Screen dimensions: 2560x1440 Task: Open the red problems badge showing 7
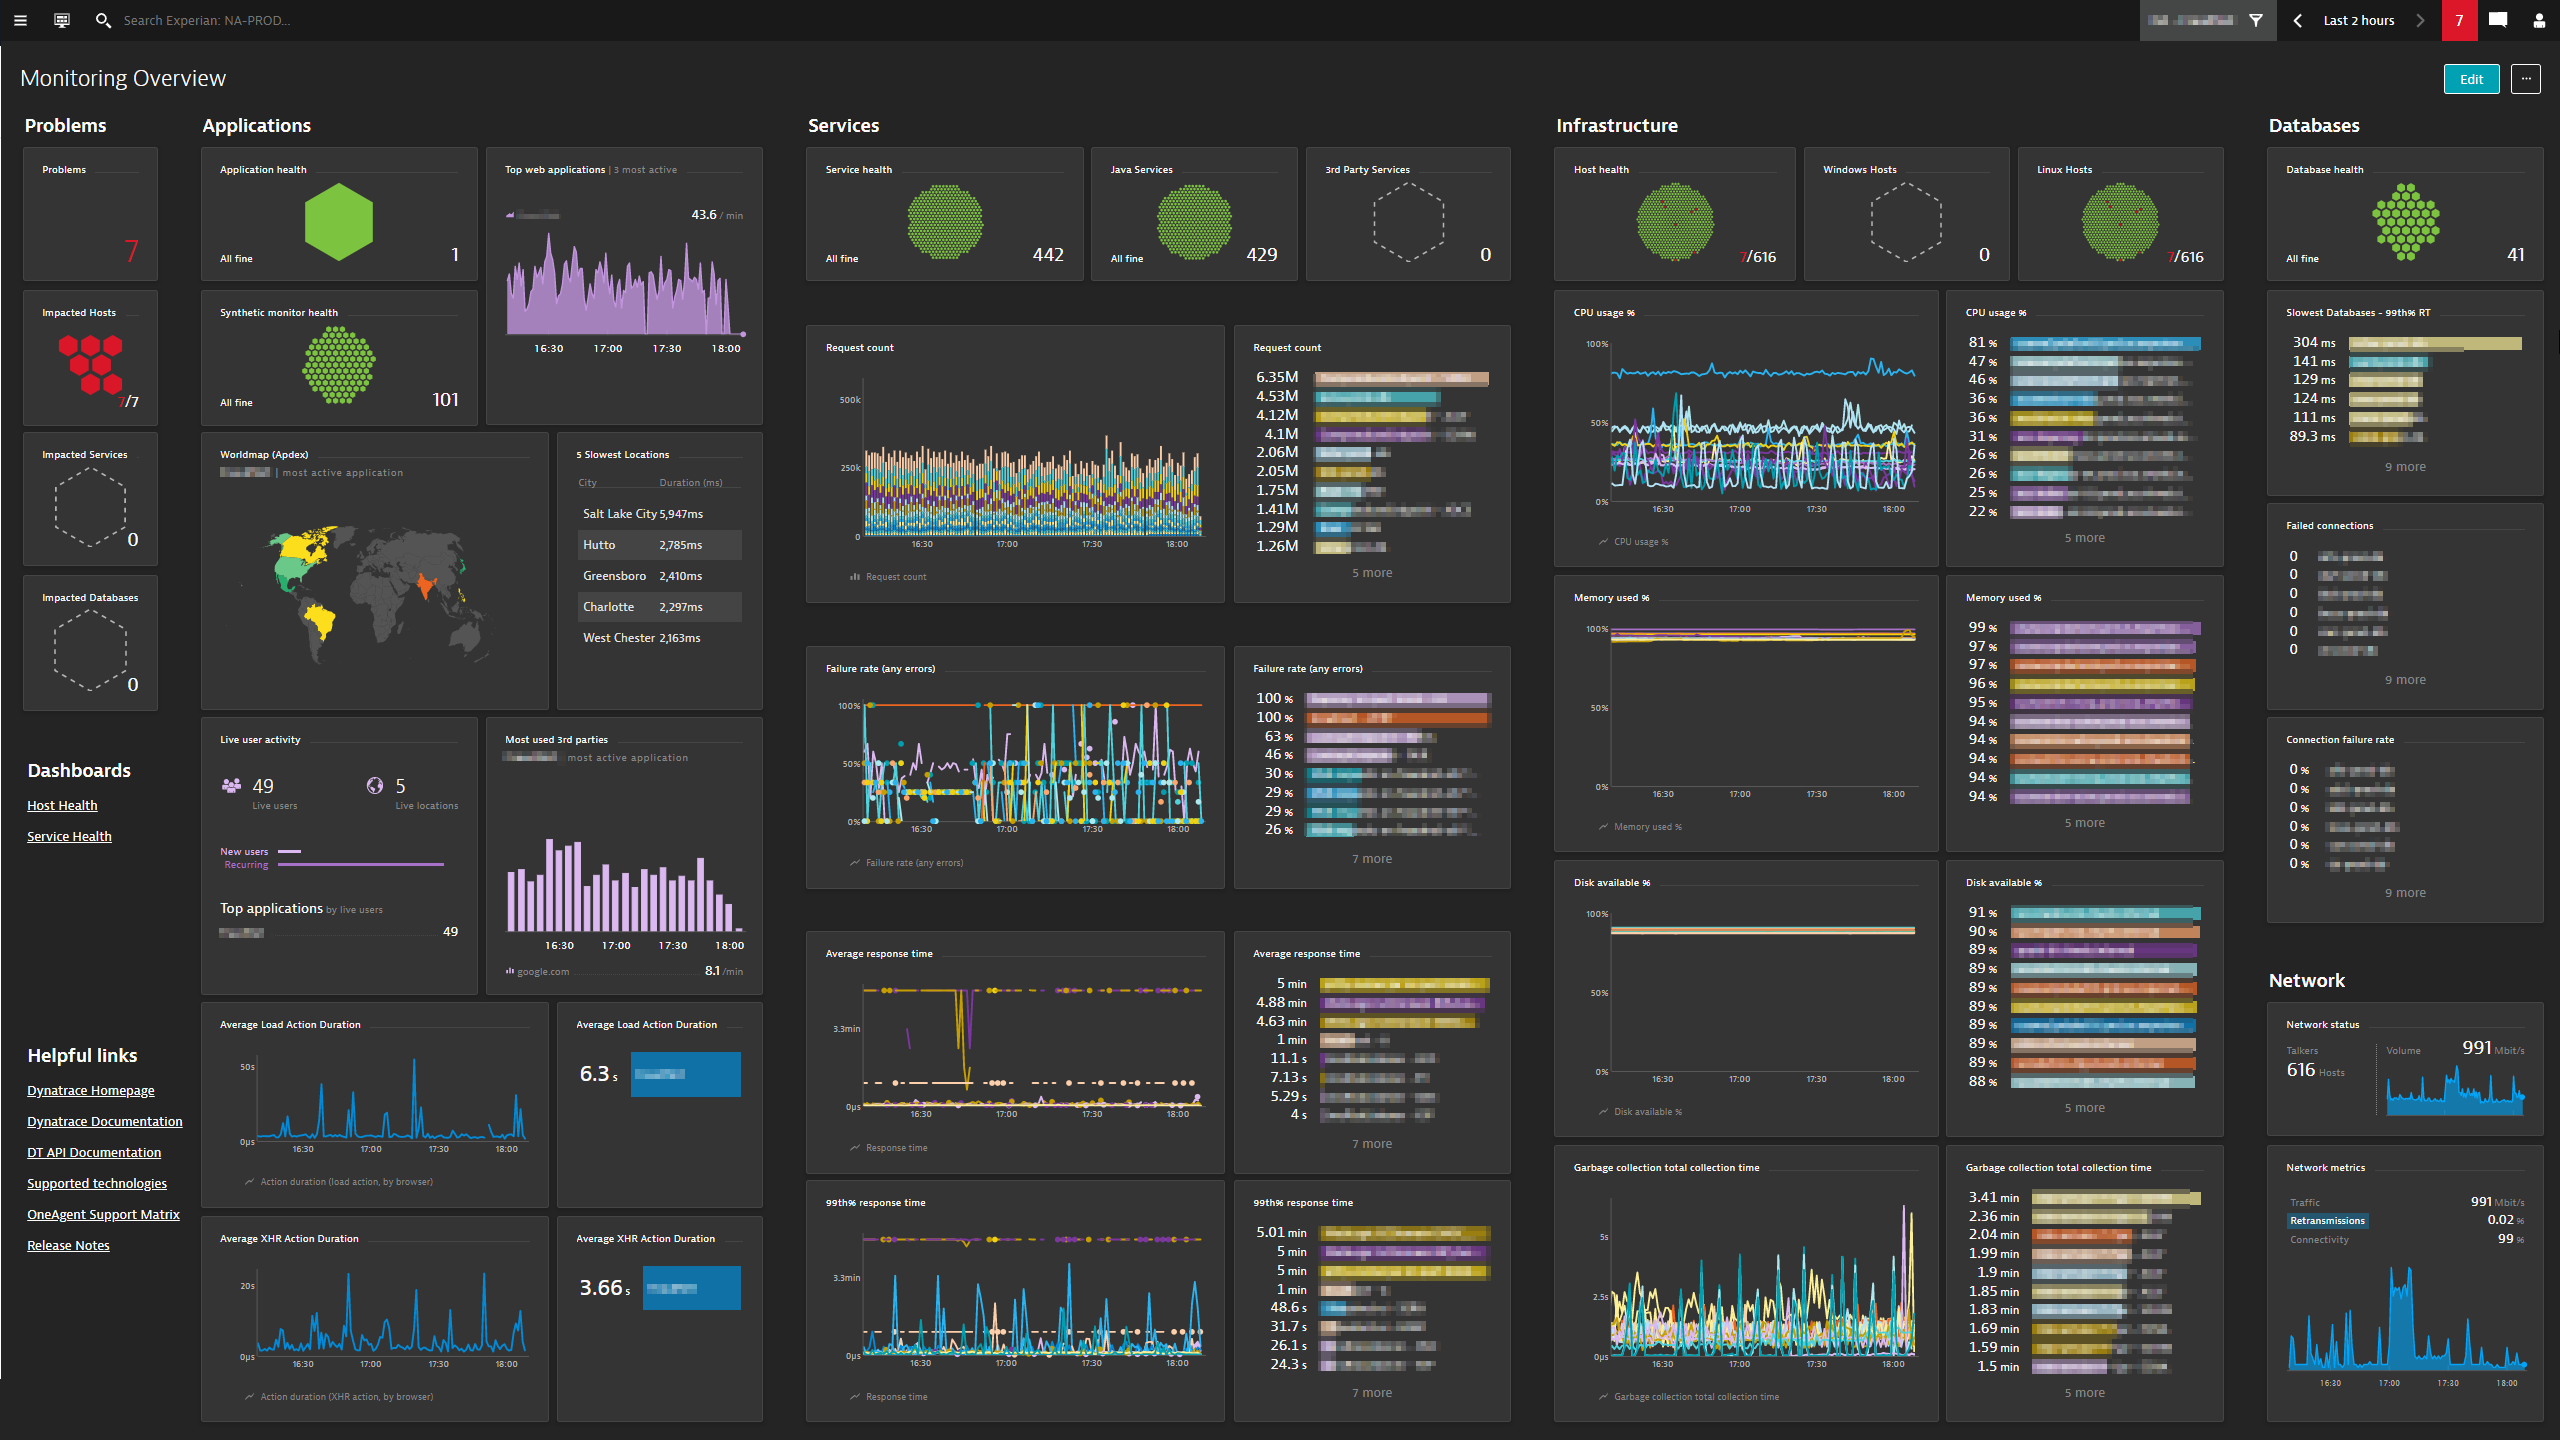coord(2459,20)
